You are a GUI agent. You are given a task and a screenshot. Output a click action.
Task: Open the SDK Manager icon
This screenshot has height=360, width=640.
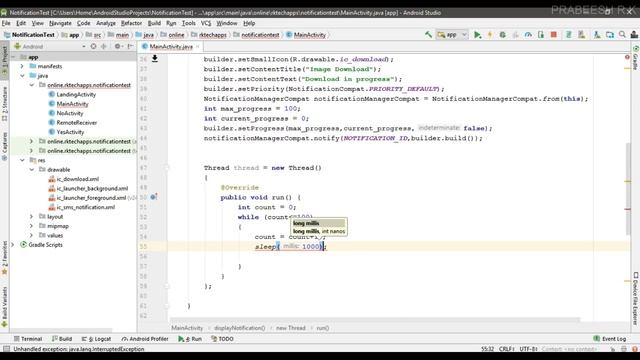tap(597, 35)
